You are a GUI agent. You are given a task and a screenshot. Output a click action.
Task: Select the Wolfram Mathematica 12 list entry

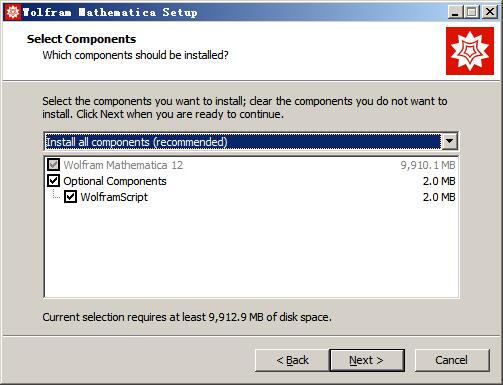[x=123, y=165]
